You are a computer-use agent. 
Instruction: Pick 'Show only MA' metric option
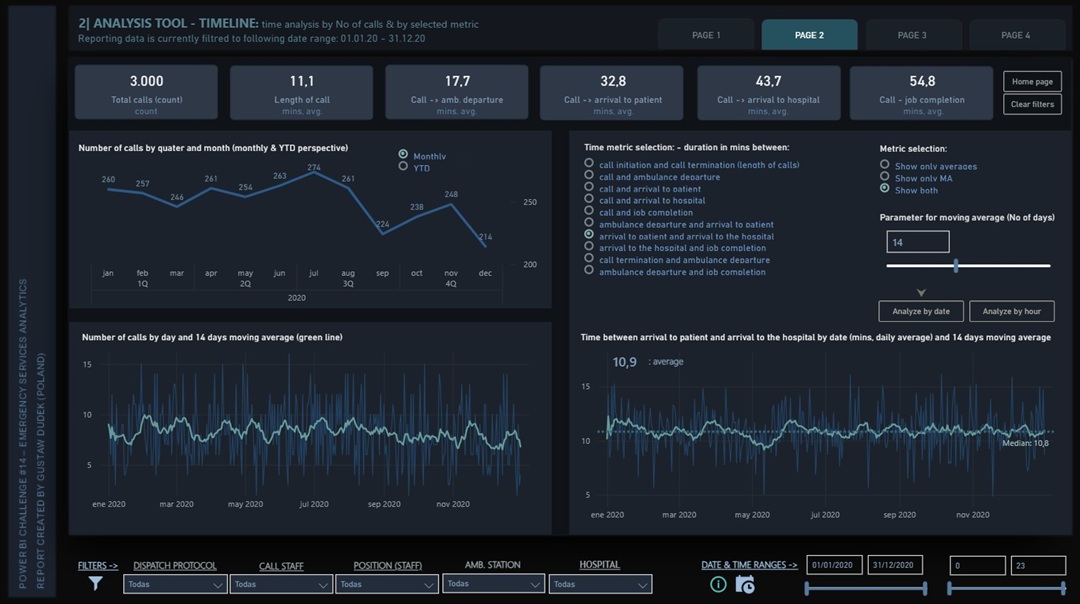coord(884,177)
